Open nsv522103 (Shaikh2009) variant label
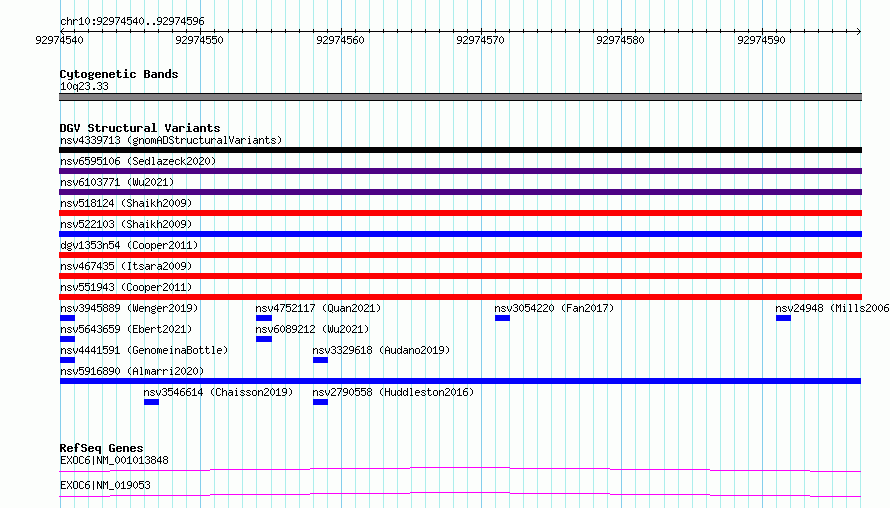 [x=126, y=224]
